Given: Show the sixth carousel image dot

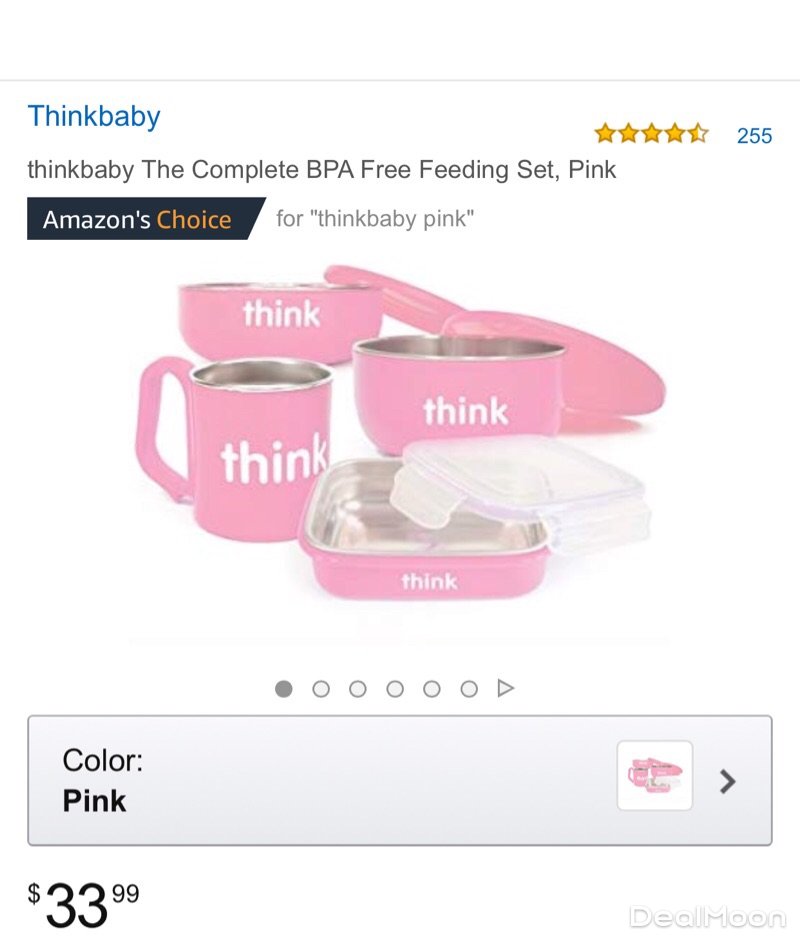Looking at the screenshot, I should (x=469, y=688).
